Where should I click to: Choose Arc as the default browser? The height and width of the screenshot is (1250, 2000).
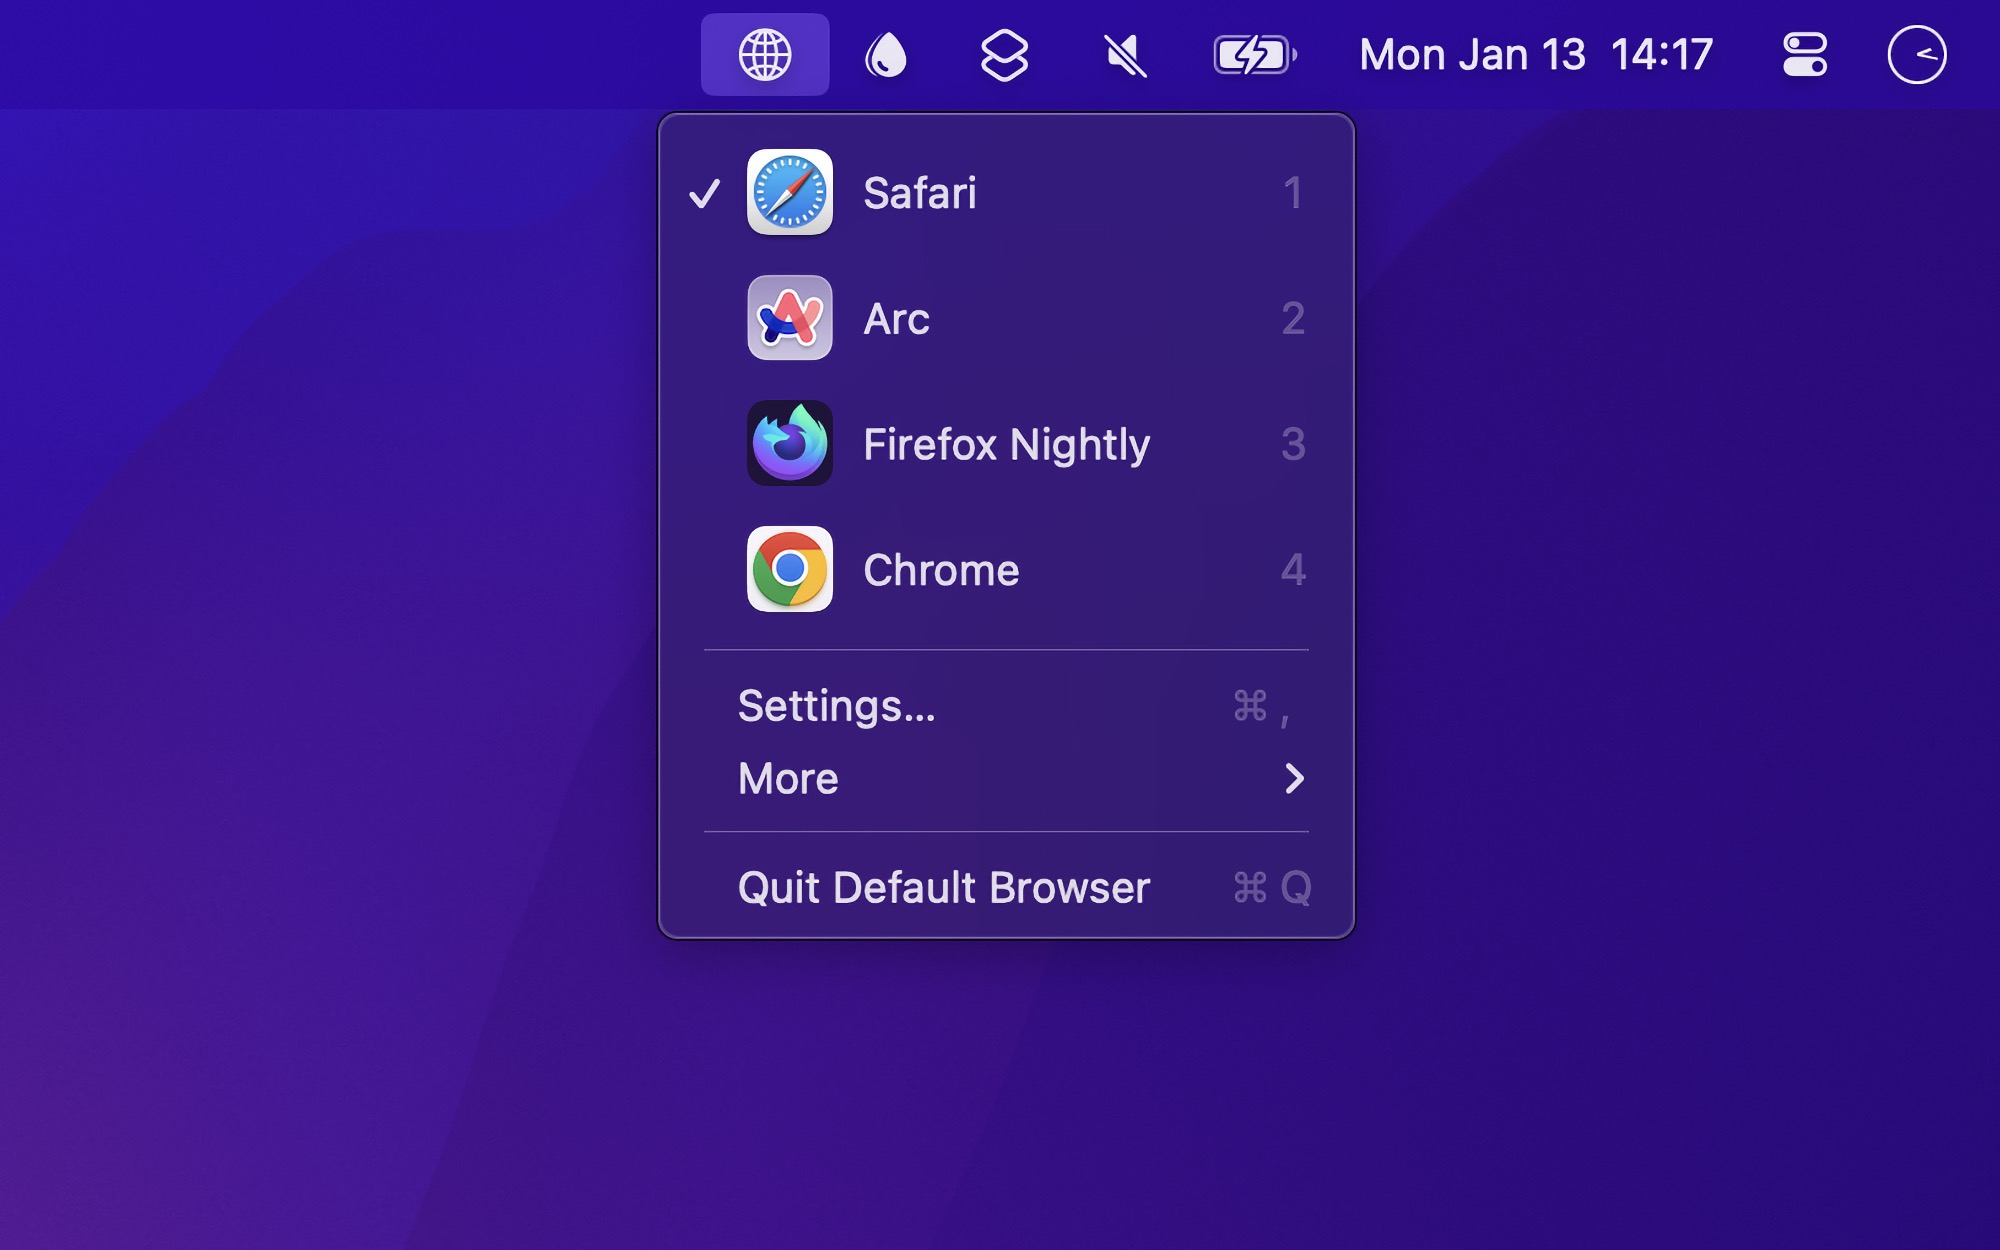point(1006,318)
